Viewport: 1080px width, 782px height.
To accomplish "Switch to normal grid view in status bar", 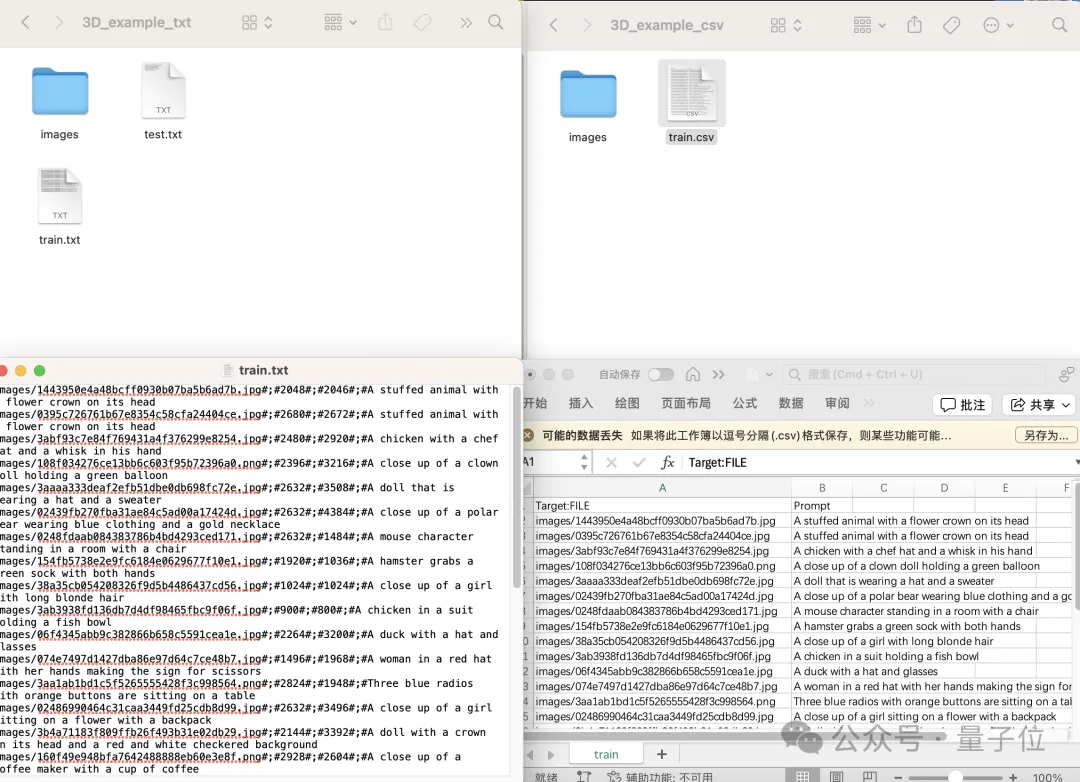I will (803, 776).
